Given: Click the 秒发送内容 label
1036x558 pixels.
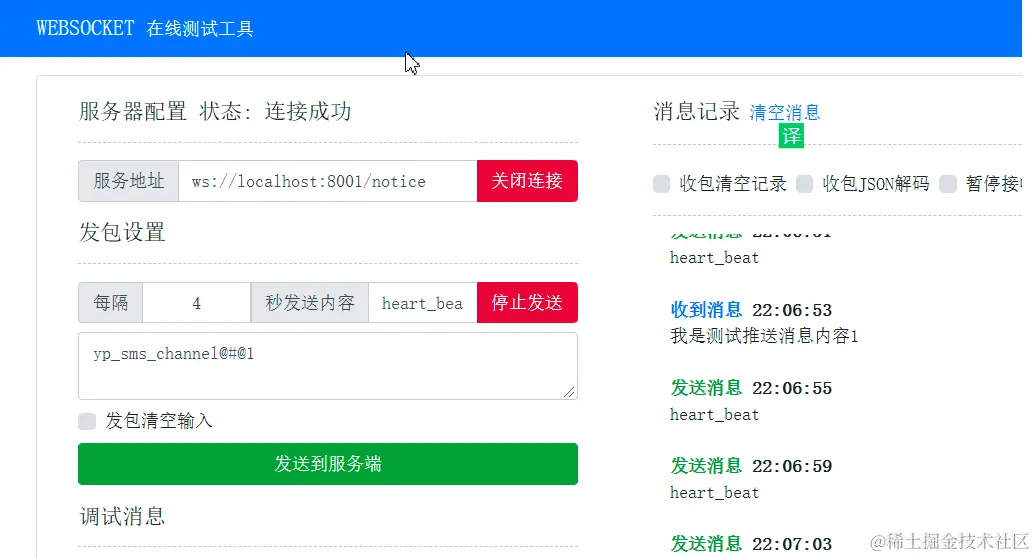Looking at the screenshot, I should click(309, 302).
